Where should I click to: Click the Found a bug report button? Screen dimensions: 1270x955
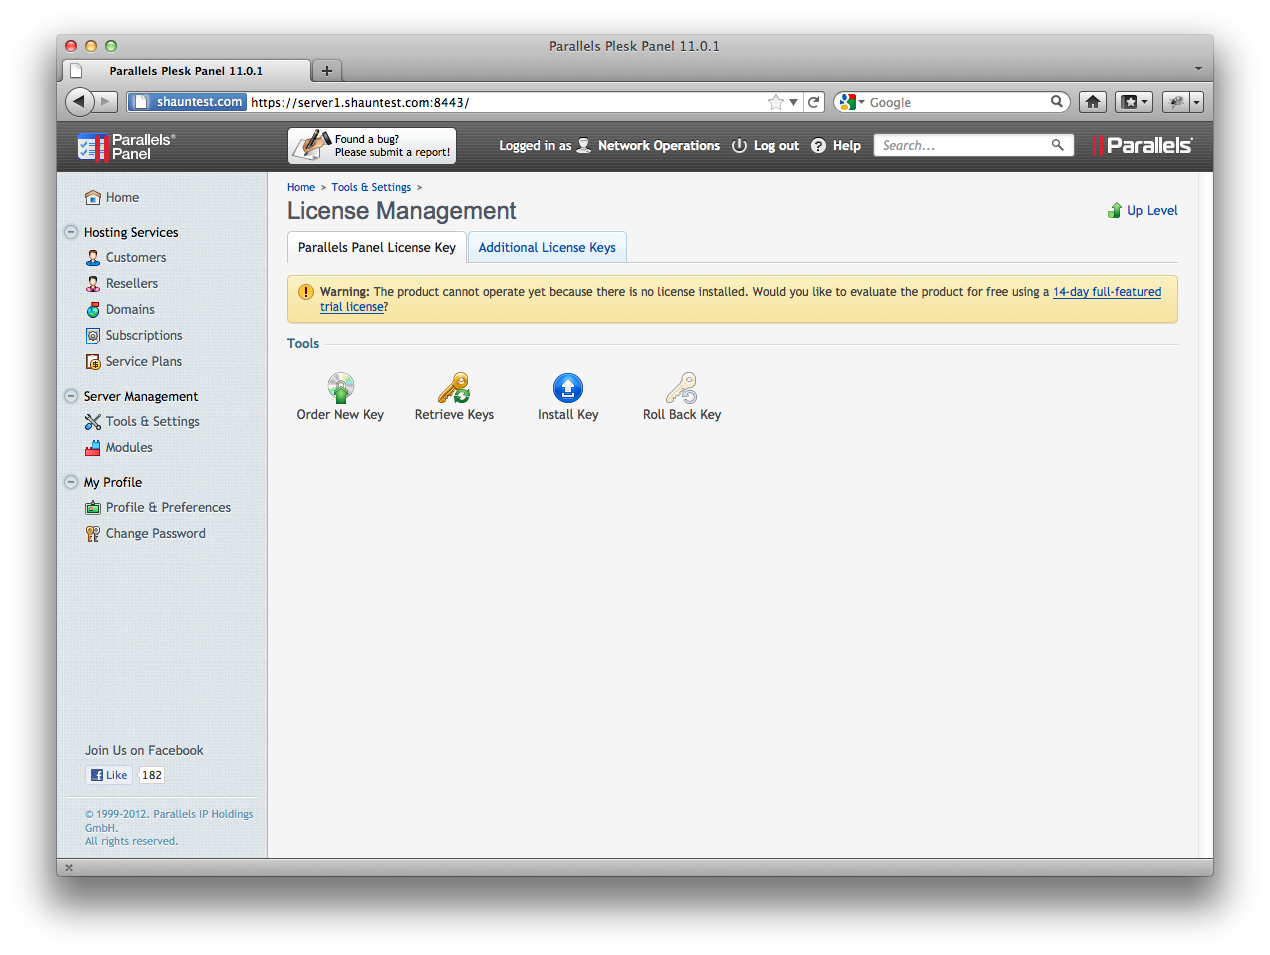pyautogui.click(x=372, y=146)
